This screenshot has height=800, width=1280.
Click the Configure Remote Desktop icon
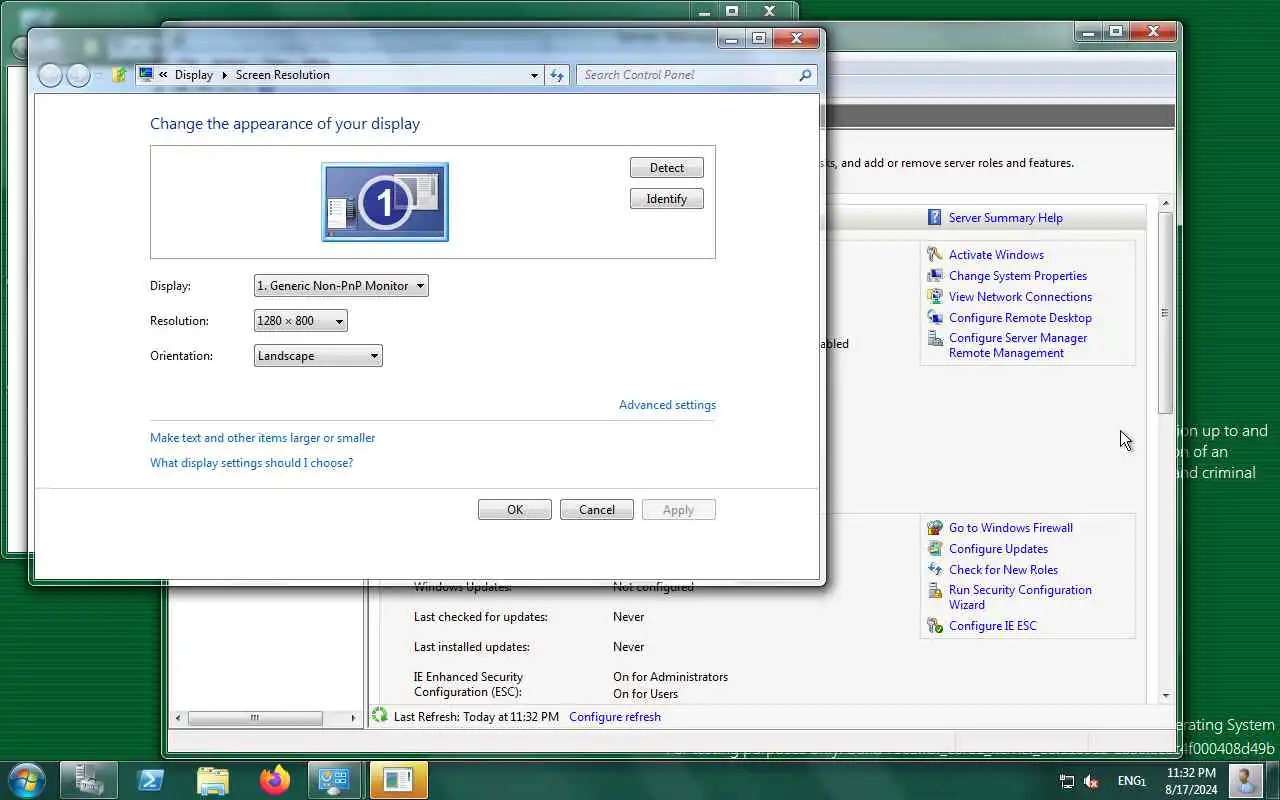934,318
